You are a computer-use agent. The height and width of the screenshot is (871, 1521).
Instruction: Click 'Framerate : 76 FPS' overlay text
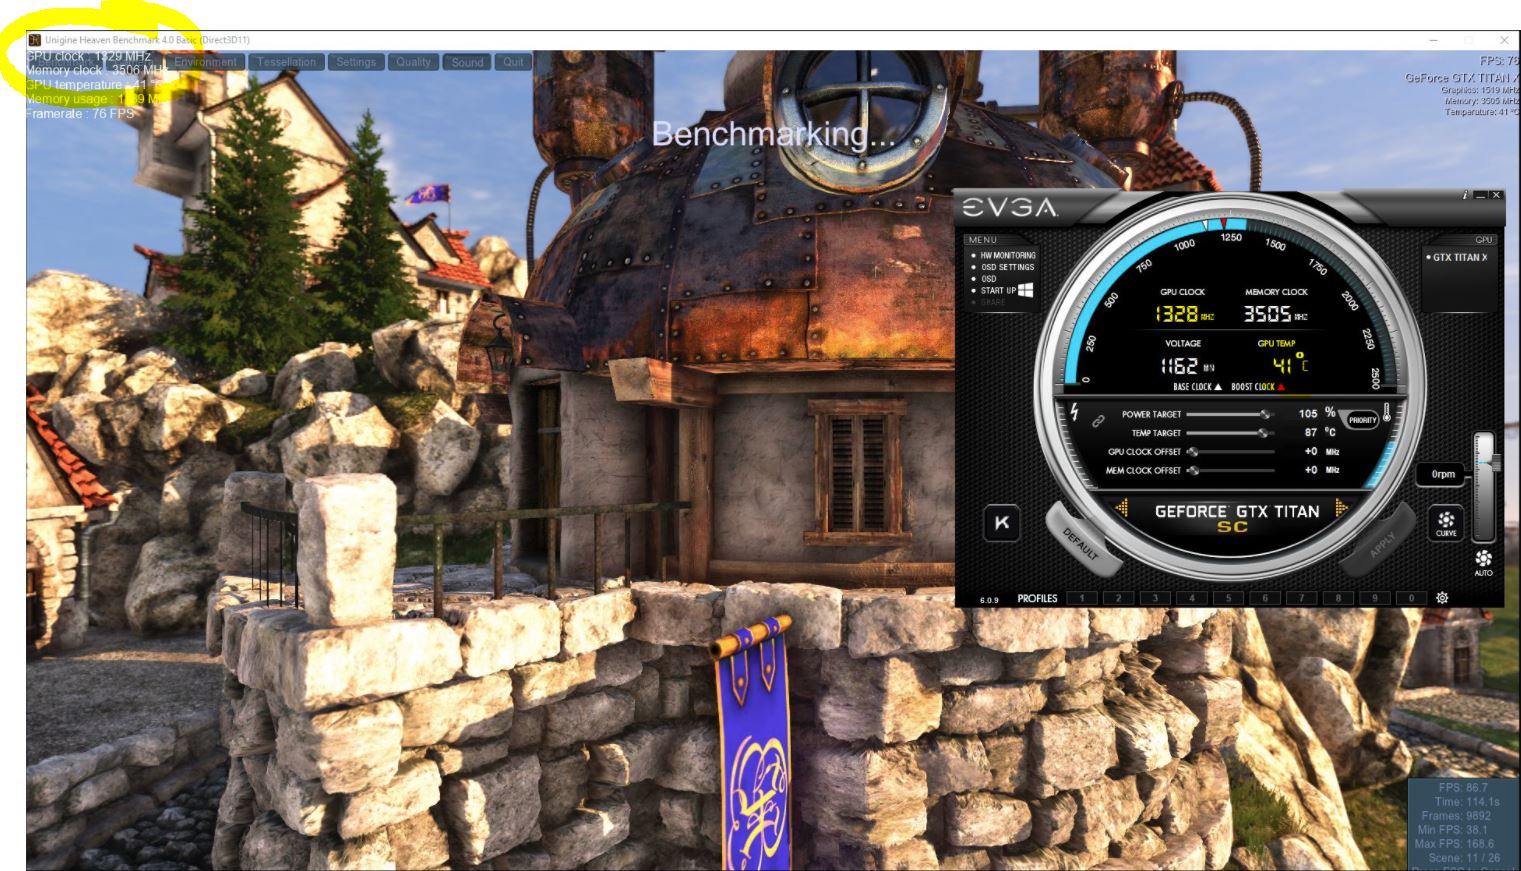coord(80,114)
